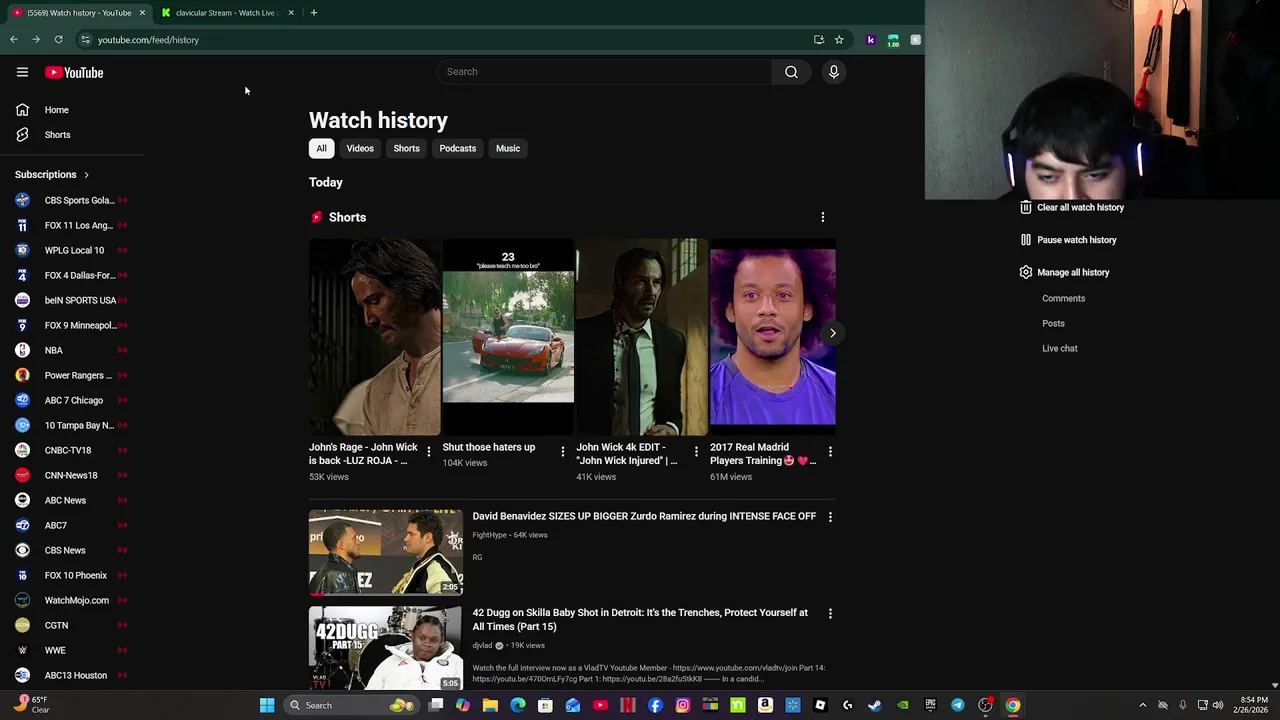This screenshot has height=720, width=1280.
Task: Open options for David Benavidez video
Action: (830, 517)
